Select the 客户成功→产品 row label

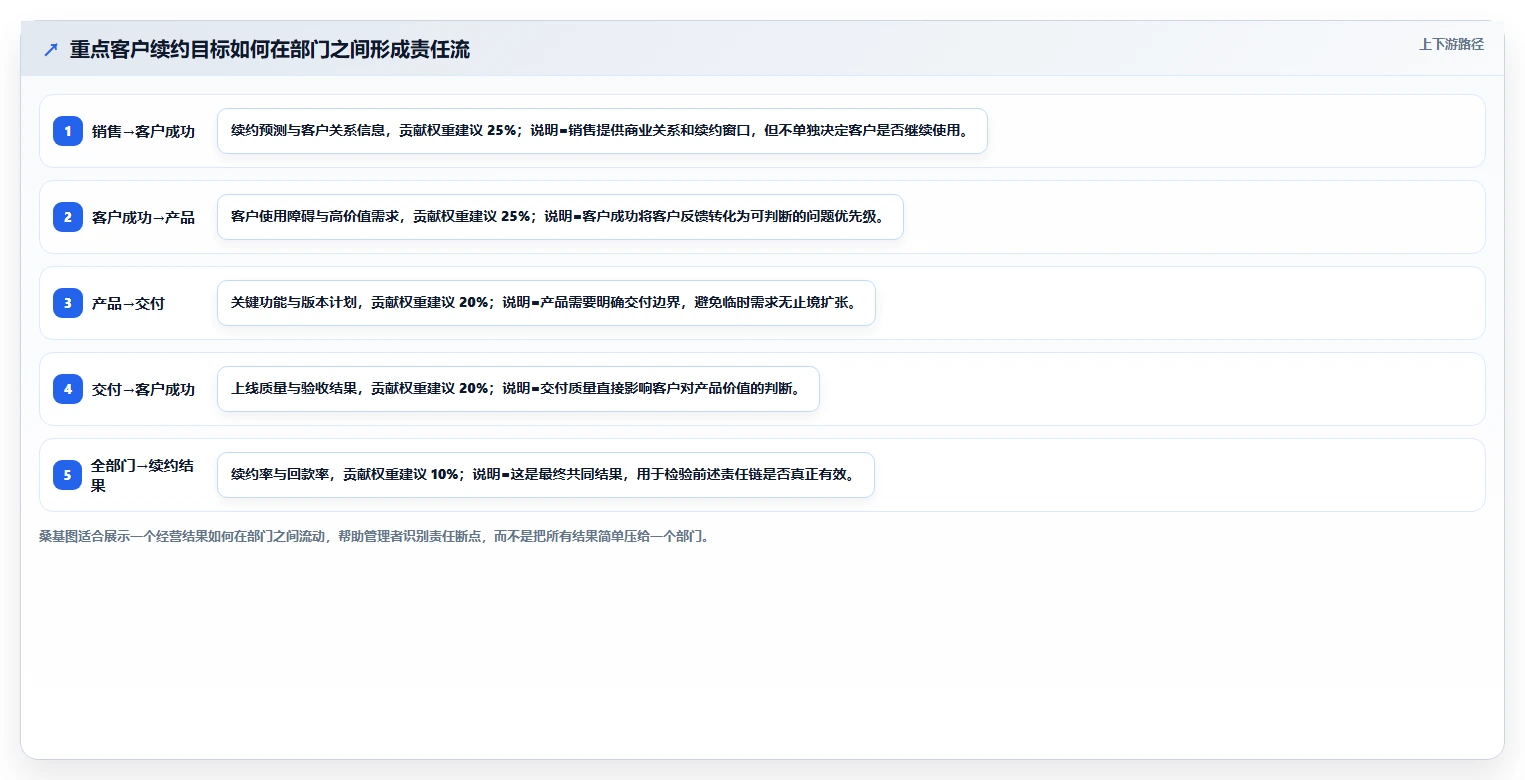(143, 217)
